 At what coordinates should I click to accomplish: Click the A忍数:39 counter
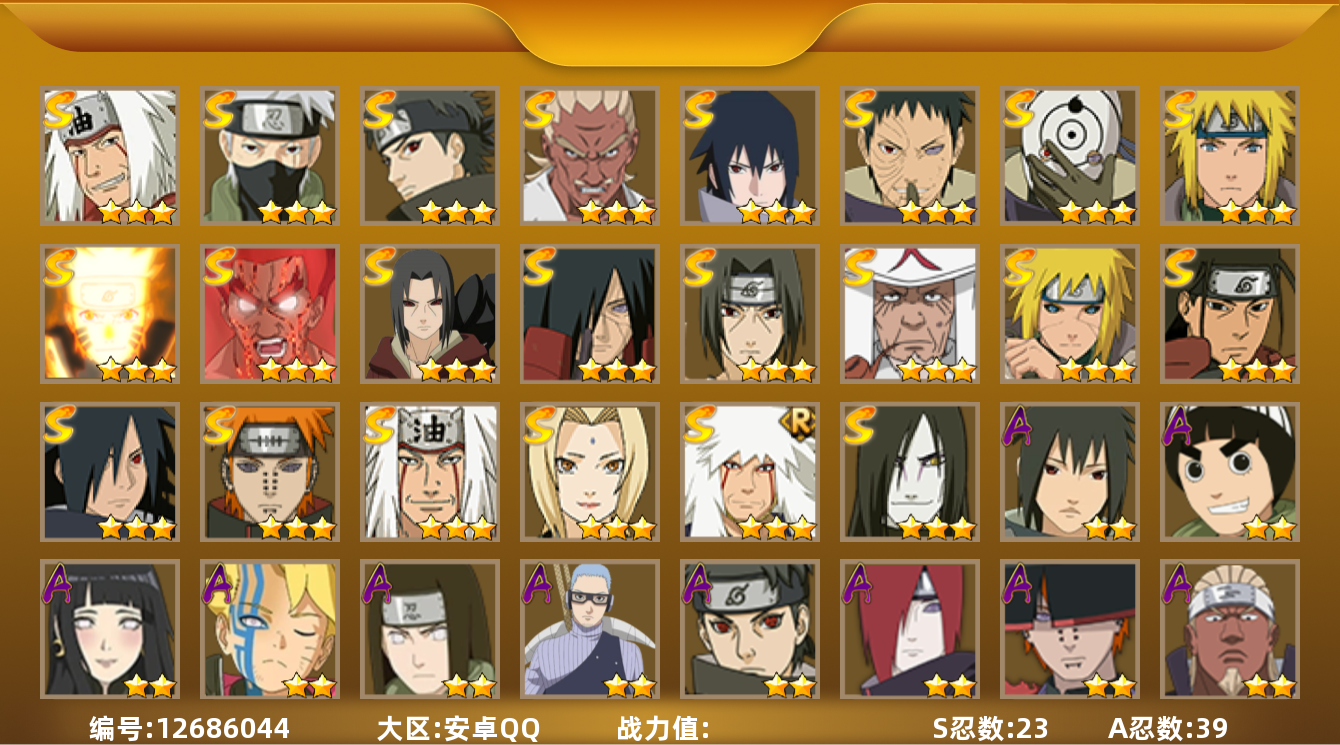[x=1168, y=728]
